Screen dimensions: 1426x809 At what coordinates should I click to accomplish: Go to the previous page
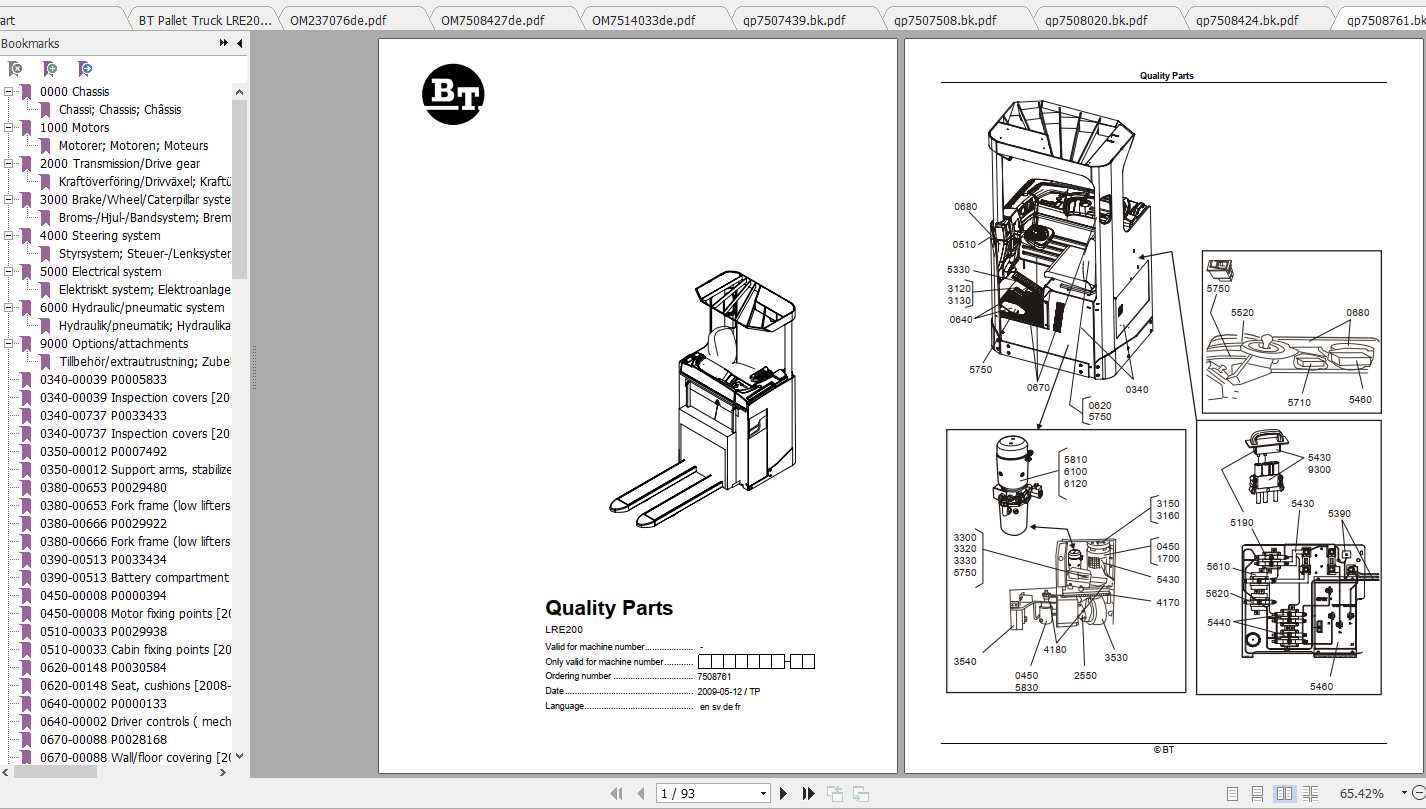(x=641, y=793)
